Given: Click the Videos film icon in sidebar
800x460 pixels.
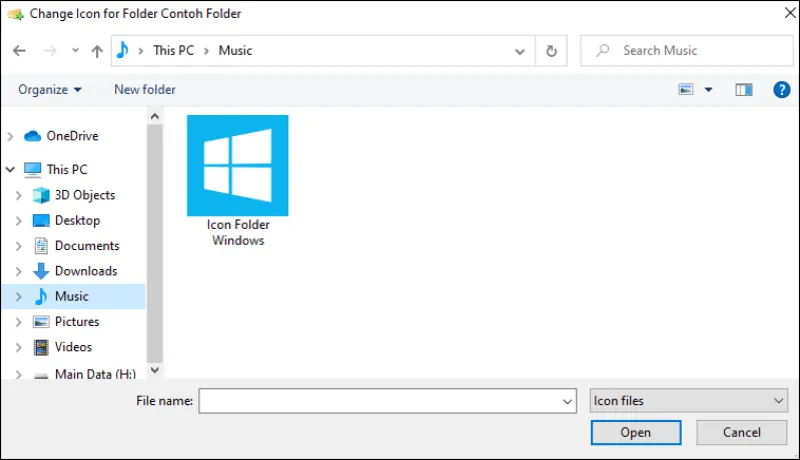Looking at the screenshot, I should pyautogui.click(x=41, y=347).
